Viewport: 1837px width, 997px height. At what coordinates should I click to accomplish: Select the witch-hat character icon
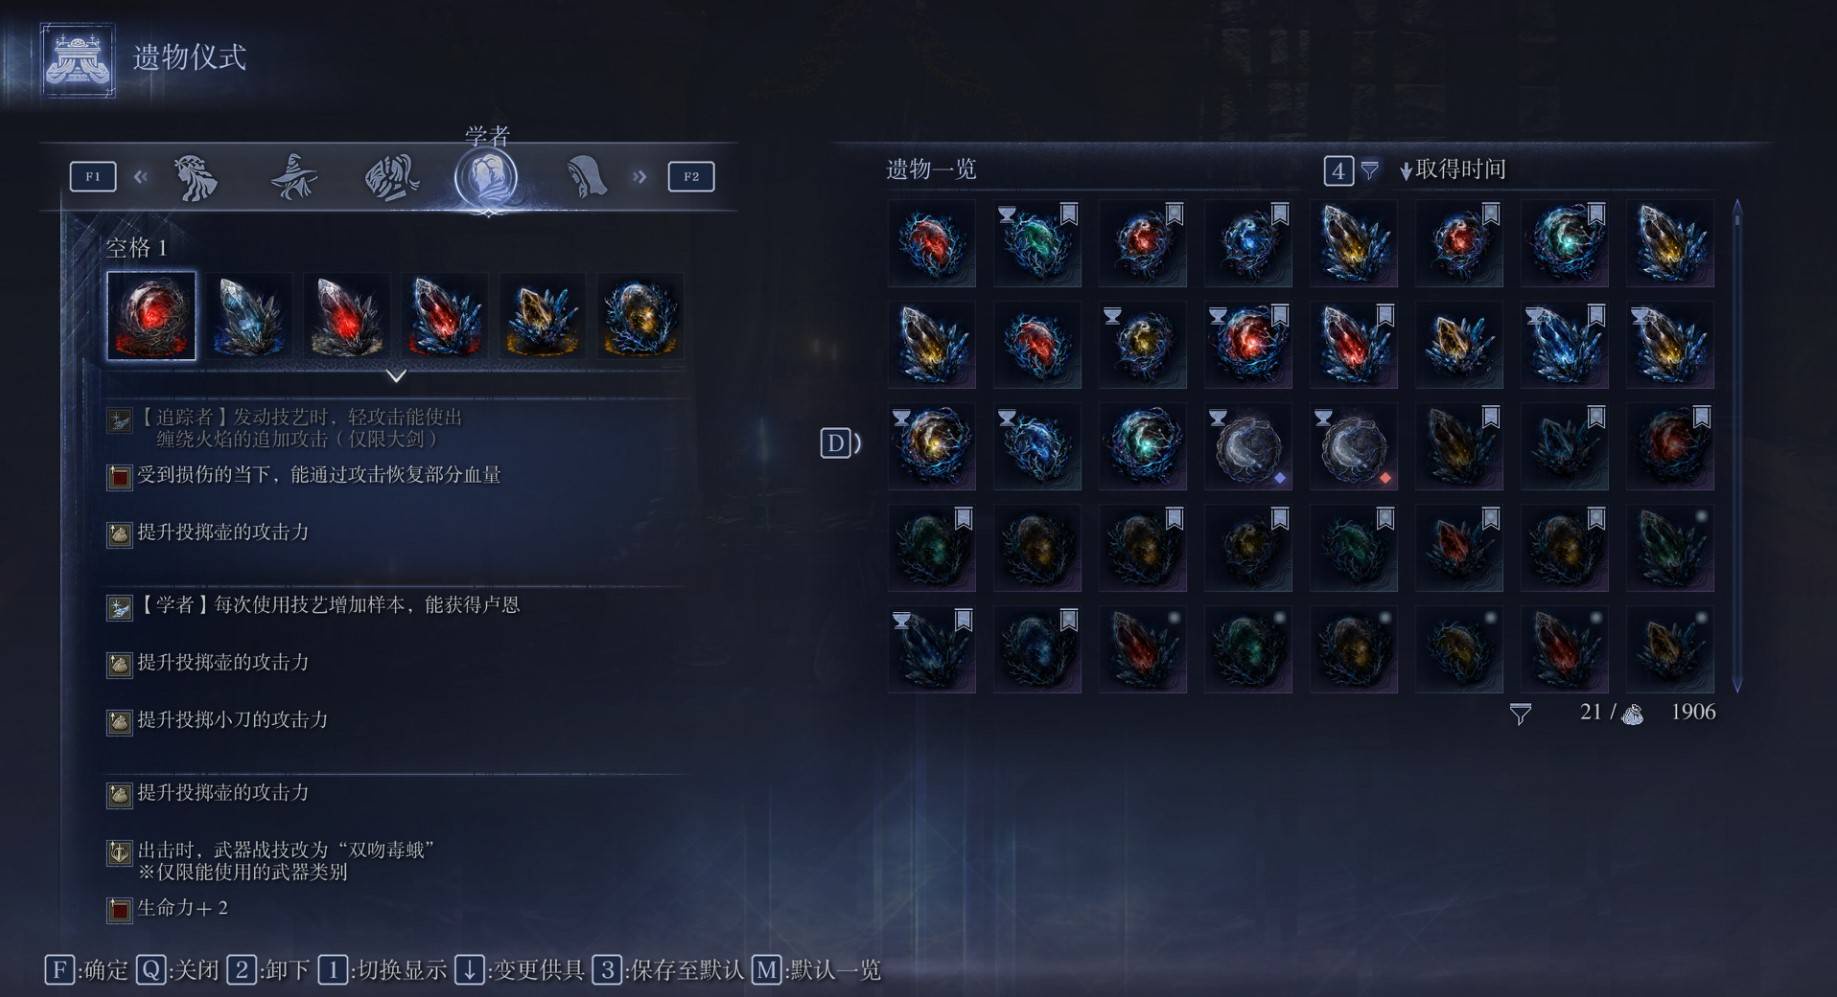click(294, 177)
